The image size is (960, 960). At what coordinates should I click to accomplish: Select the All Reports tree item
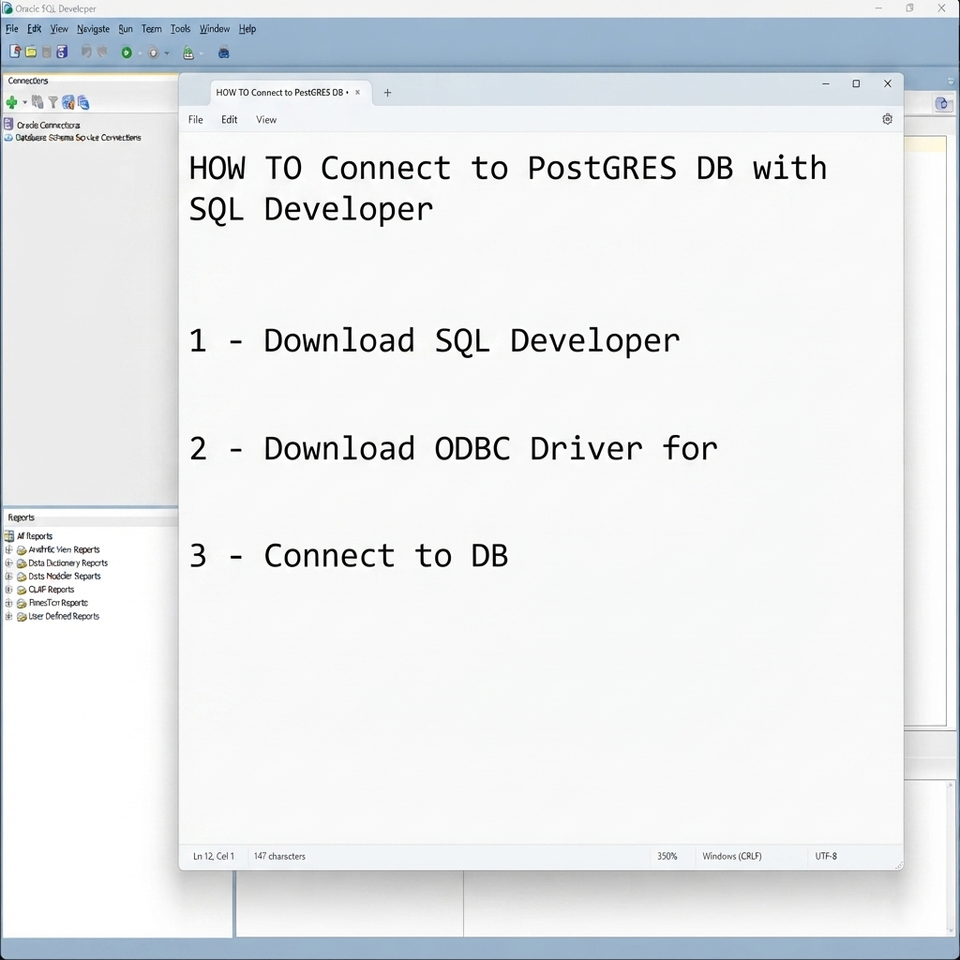tap(34, 536)
